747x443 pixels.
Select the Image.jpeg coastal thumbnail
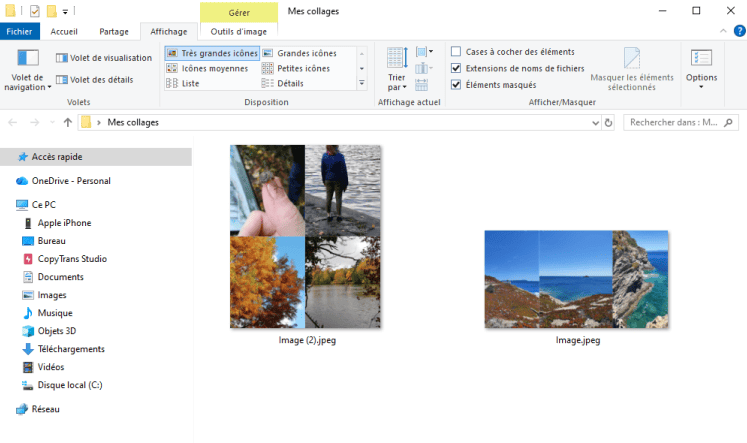pyautogui.click(x=576, y=279)
